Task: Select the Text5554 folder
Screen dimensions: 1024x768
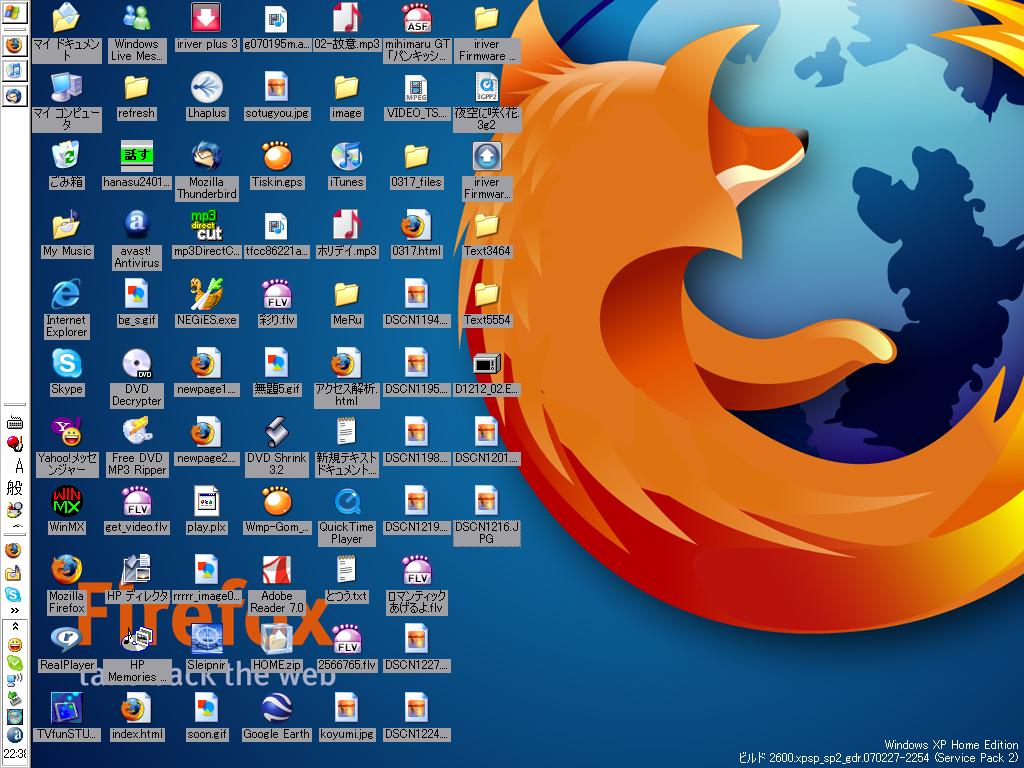Action: pyautogui.click(x=487, y=302)
